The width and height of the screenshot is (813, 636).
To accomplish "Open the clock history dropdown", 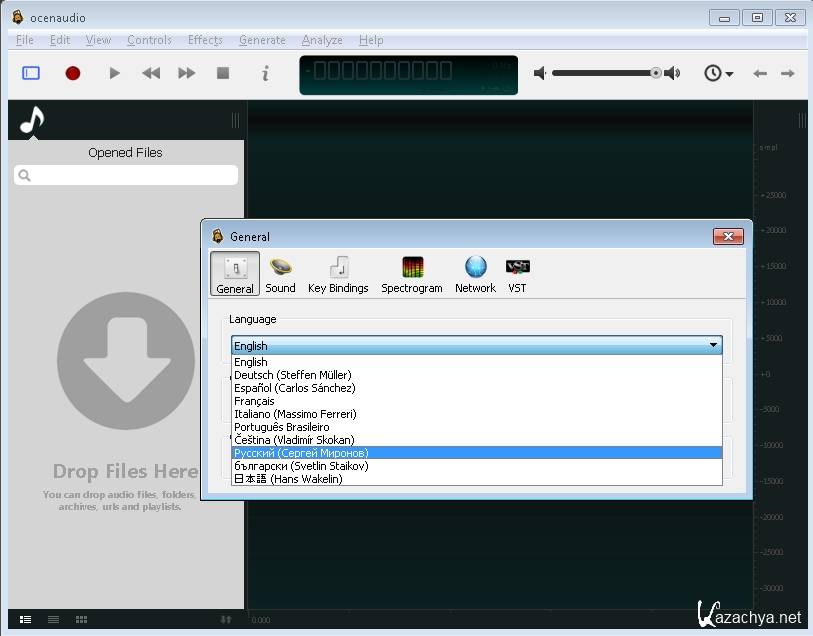I will coord(718,73).
